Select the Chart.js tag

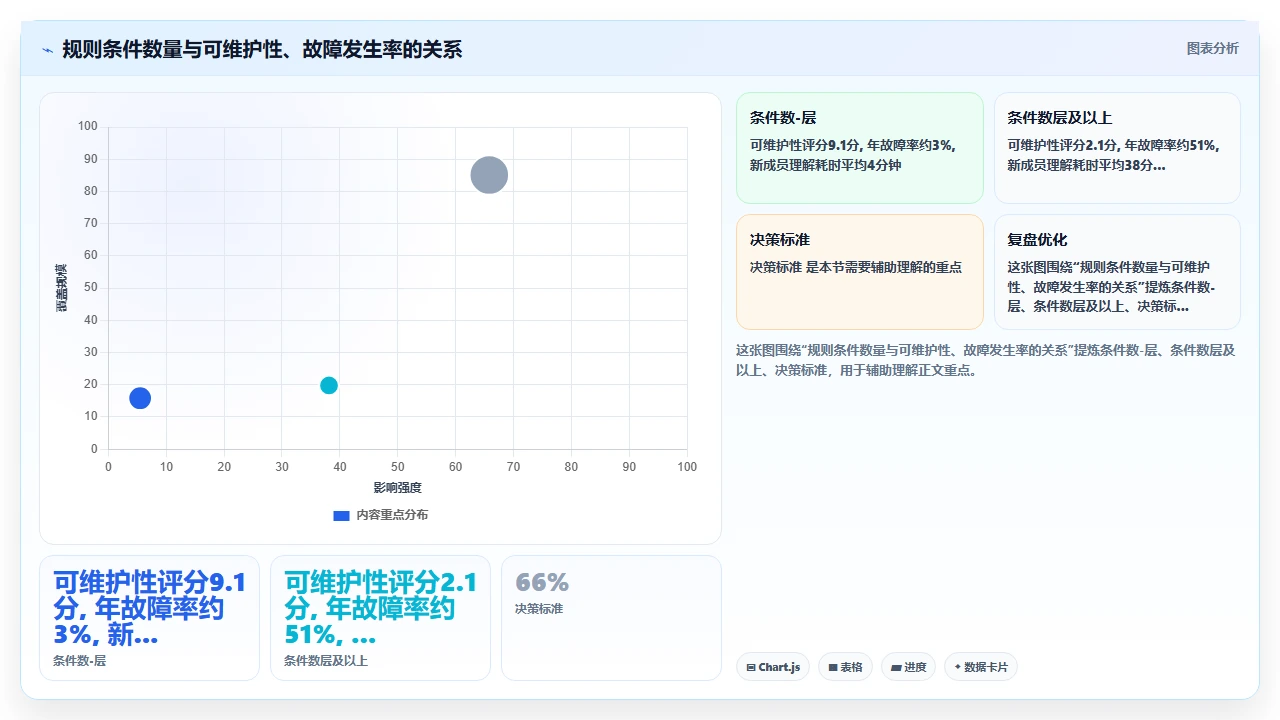coord(773,667)
